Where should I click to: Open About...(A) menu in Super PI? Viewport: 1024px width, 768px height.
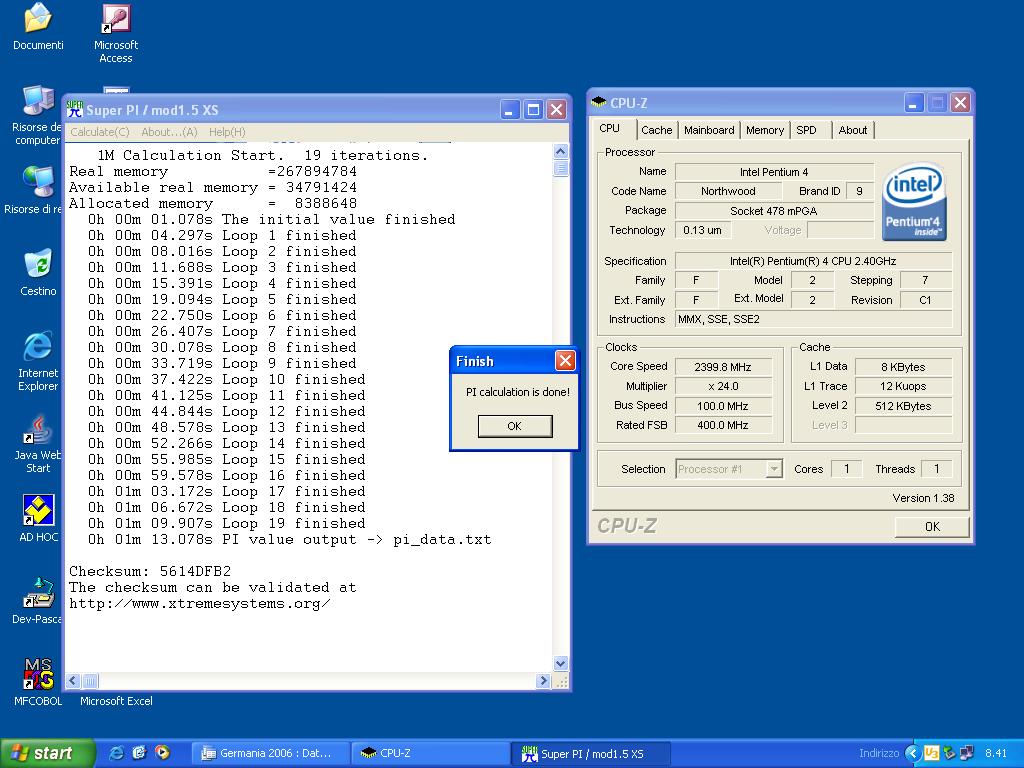pos(169,132)
